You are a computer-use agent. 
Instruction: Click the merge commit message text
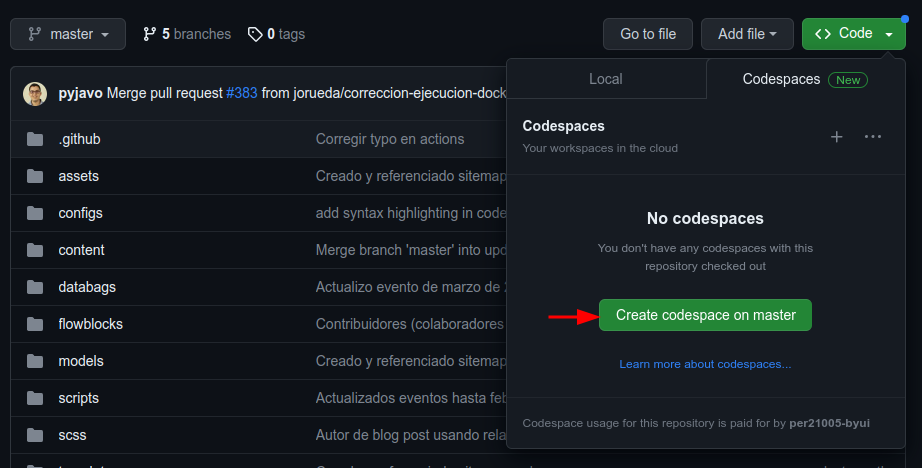click(x=306, y=93)
